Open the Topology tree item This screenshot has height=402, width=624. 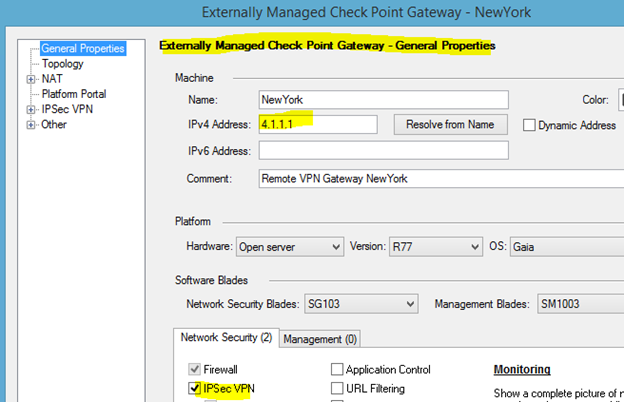62,64
